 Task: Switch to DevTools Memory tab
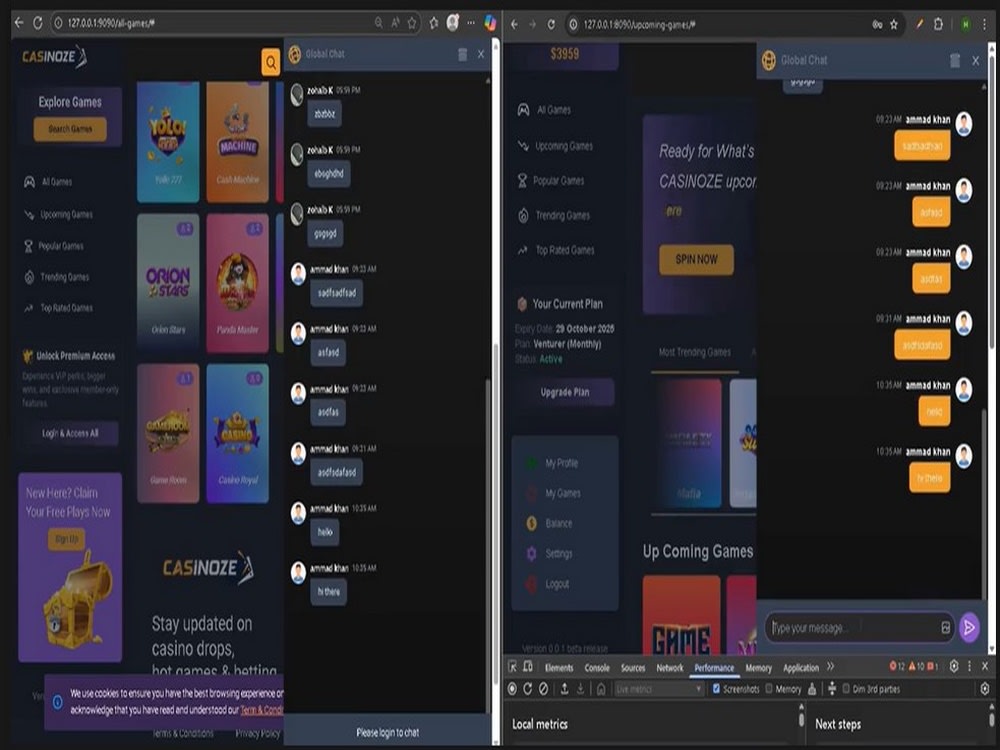(x=758, y=668)
